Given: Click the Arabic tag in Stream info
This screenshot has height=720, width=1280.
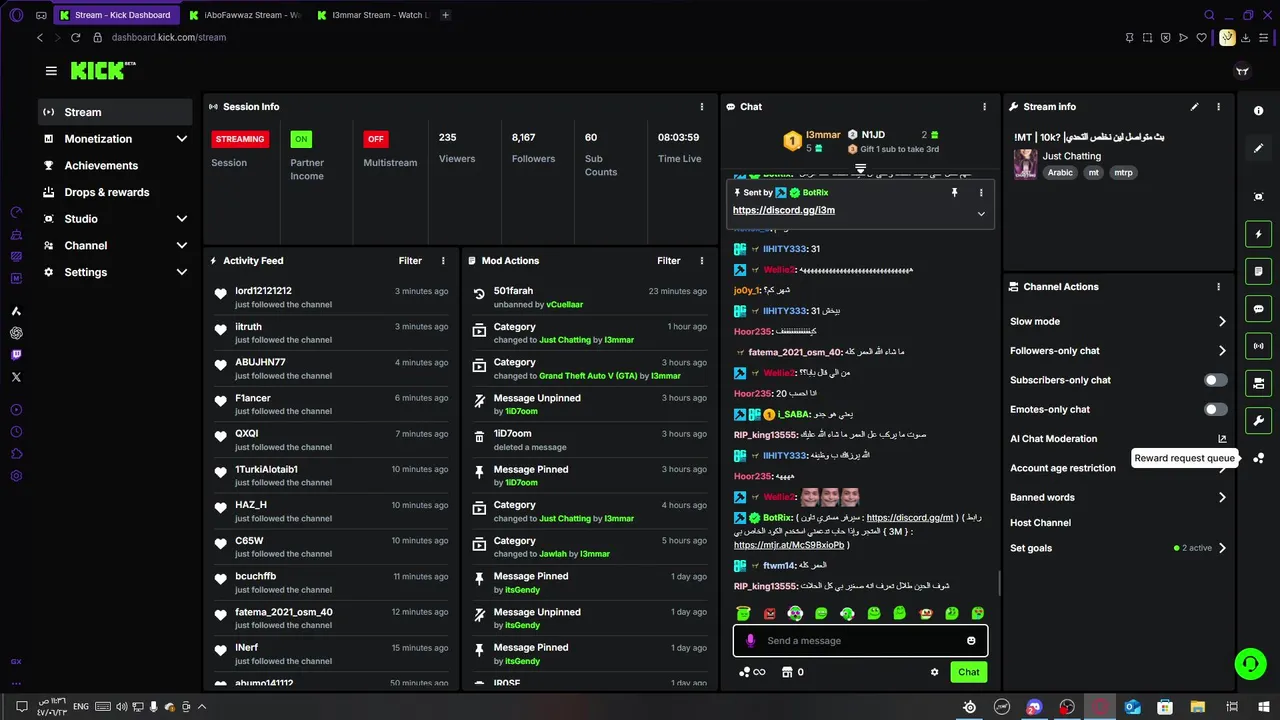Looking at the screenshot, I should (1060, 173).
